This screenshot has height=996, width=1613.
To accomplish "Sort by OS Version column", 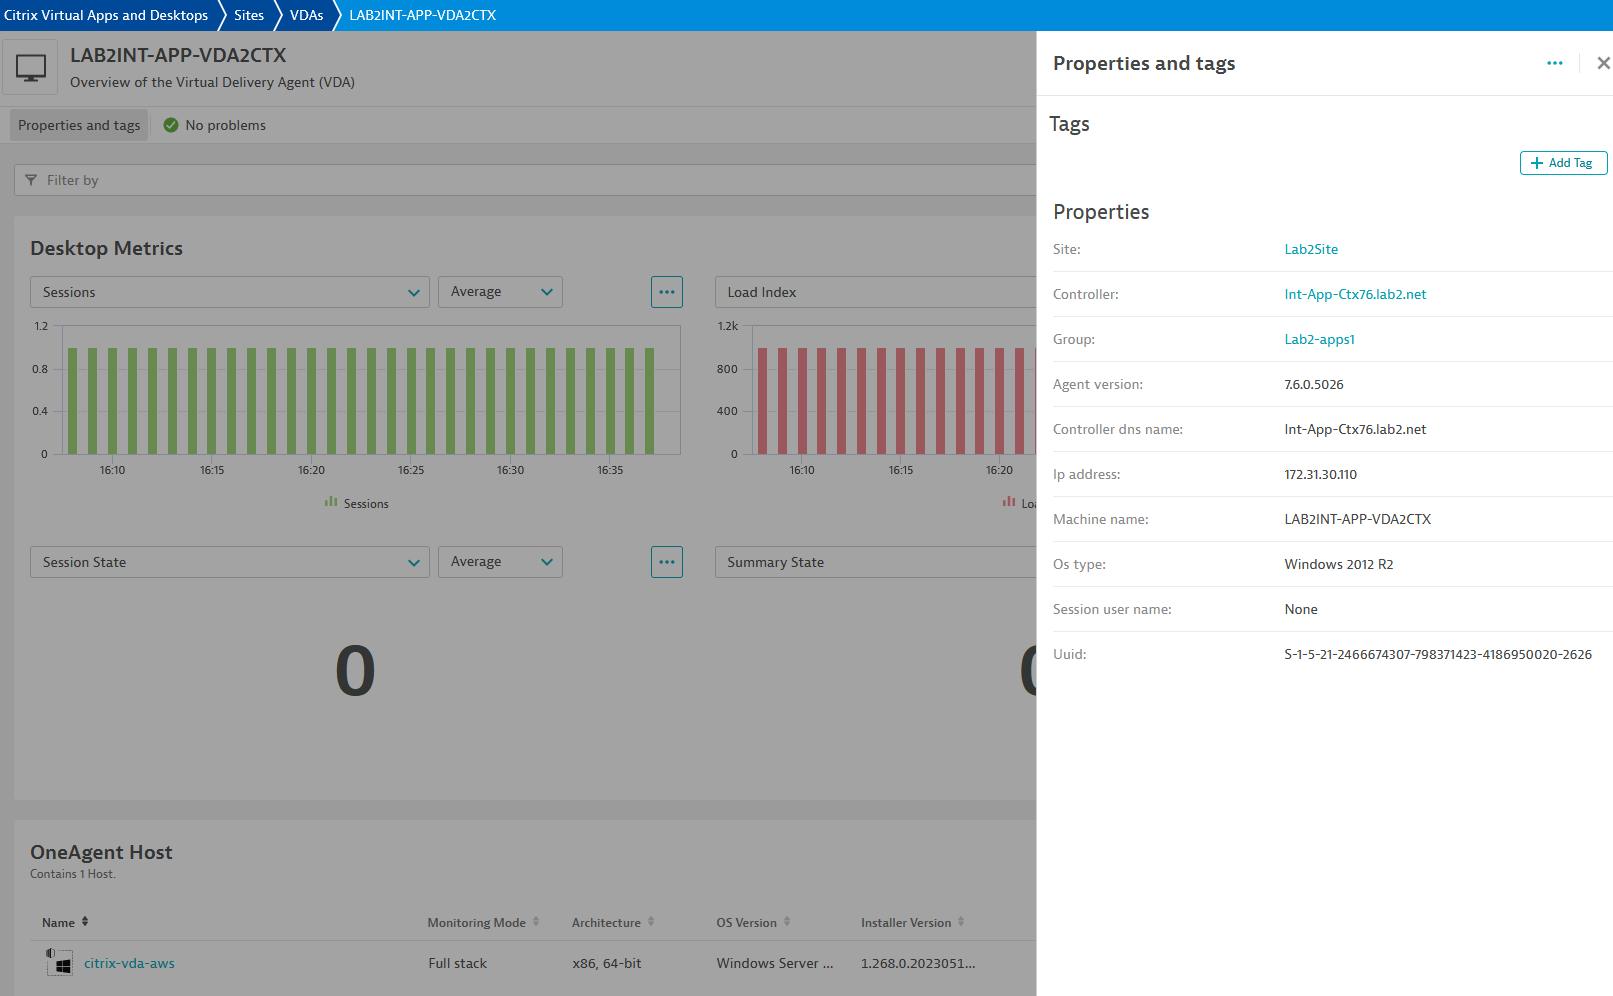I will pyautogui.click(x=753, y=922).
